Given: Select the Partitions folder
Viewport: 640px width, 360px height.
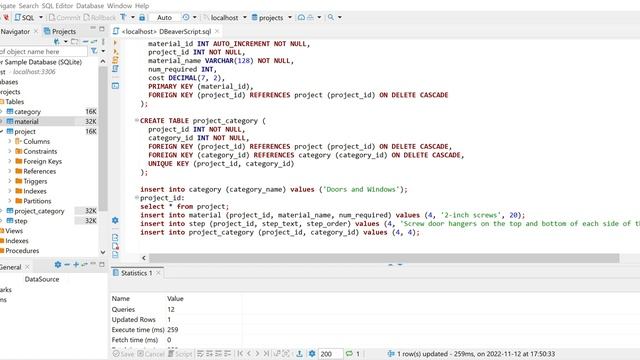Looking at the screenshot, I should [x=33, y=201].
